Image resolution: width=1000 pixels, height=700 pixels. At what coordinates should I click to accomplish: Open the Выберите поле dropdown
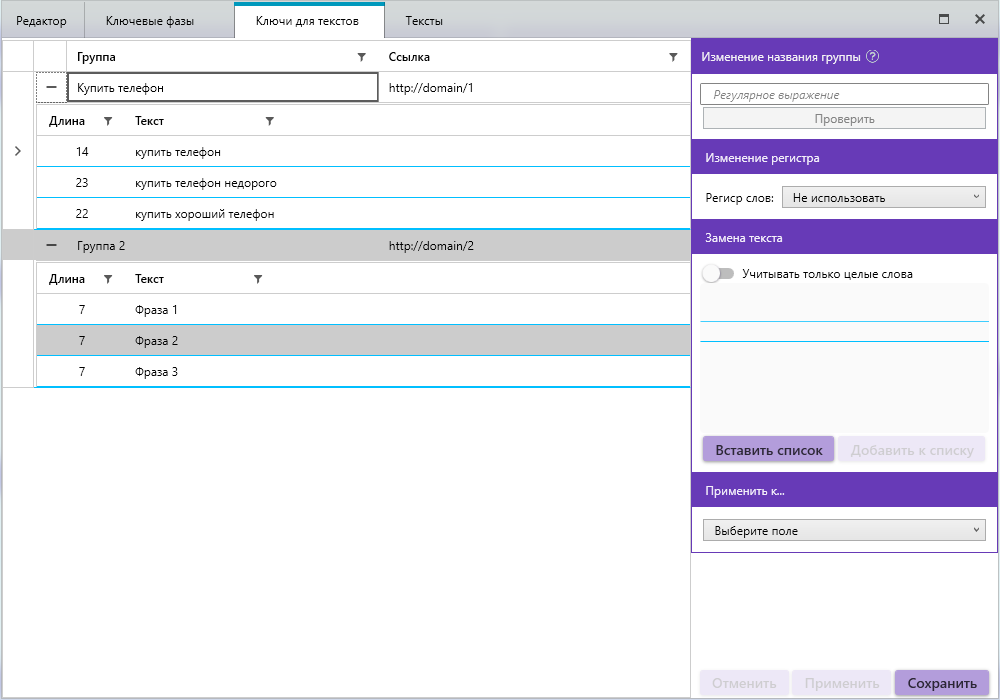tap(844, 531)
